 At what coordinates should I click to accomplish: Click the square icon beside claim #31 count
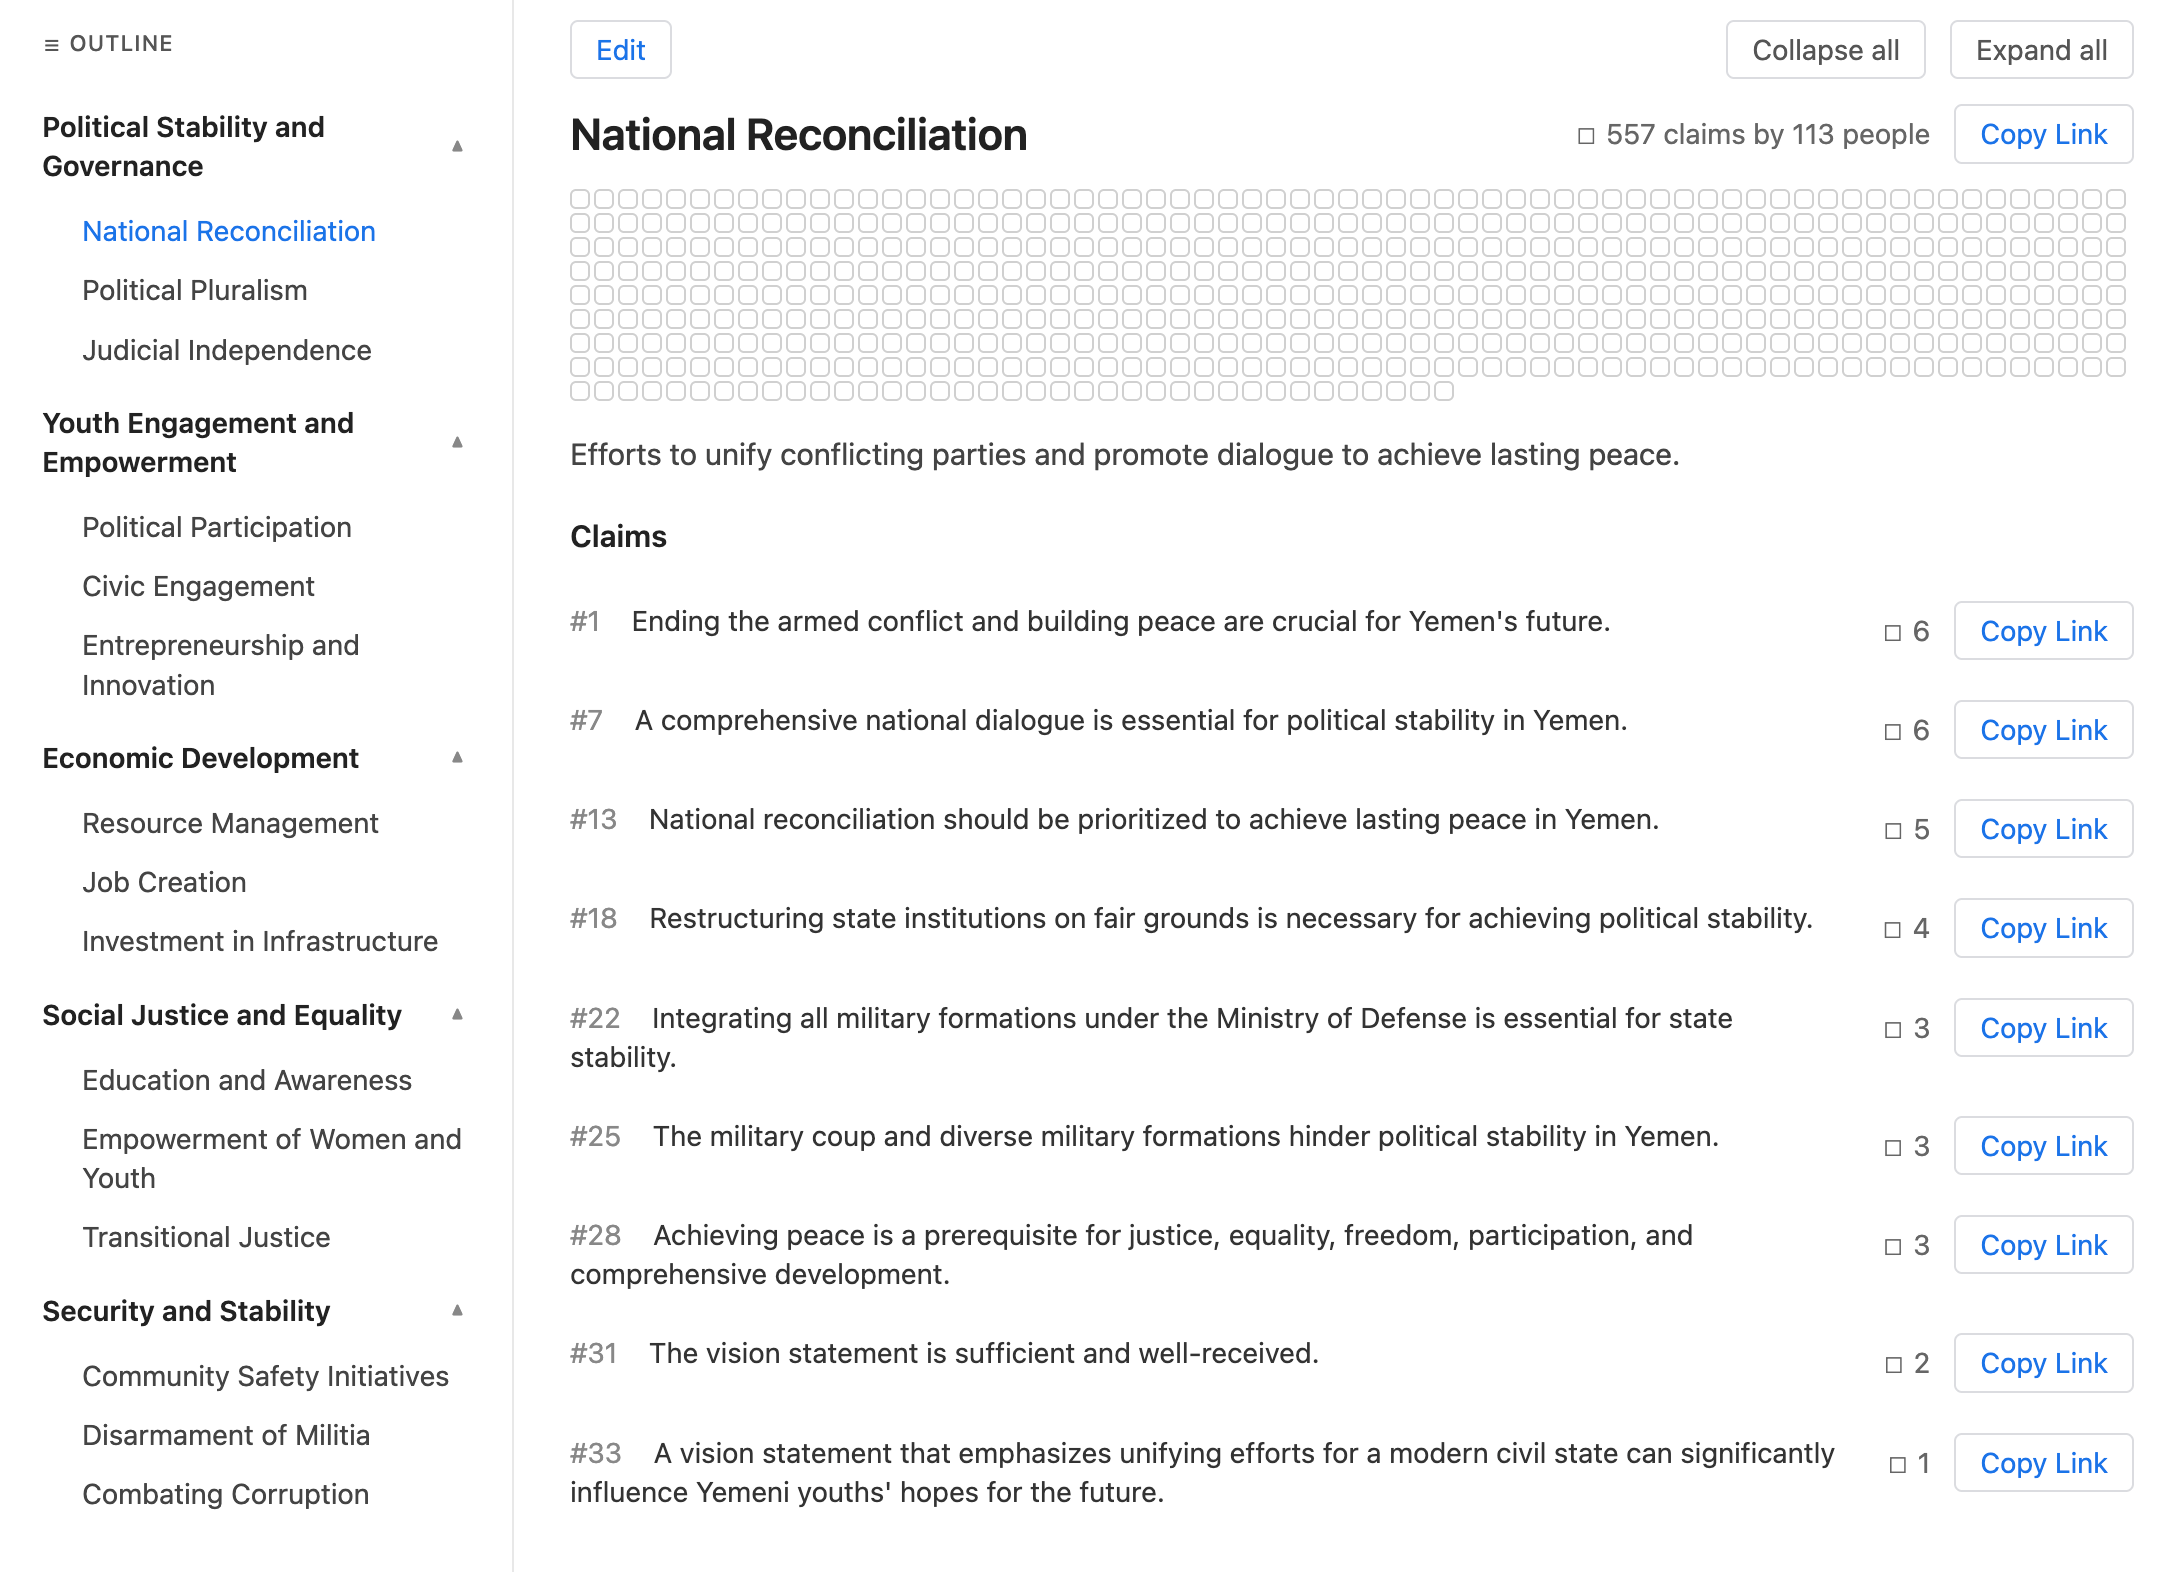pyautogui.click(x=1892, y=1364)
